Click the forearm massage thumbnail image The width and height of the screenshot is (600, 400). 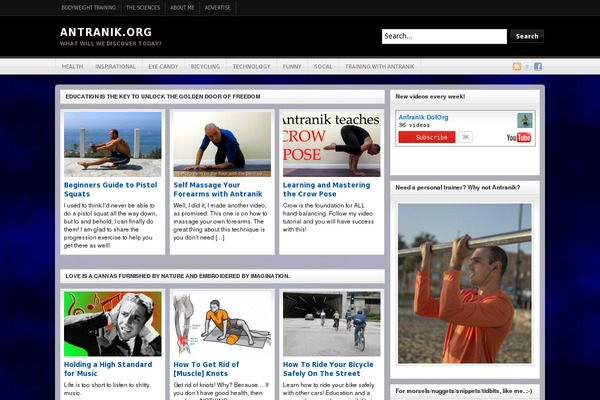pyautogui.click(x=222, y=144)
